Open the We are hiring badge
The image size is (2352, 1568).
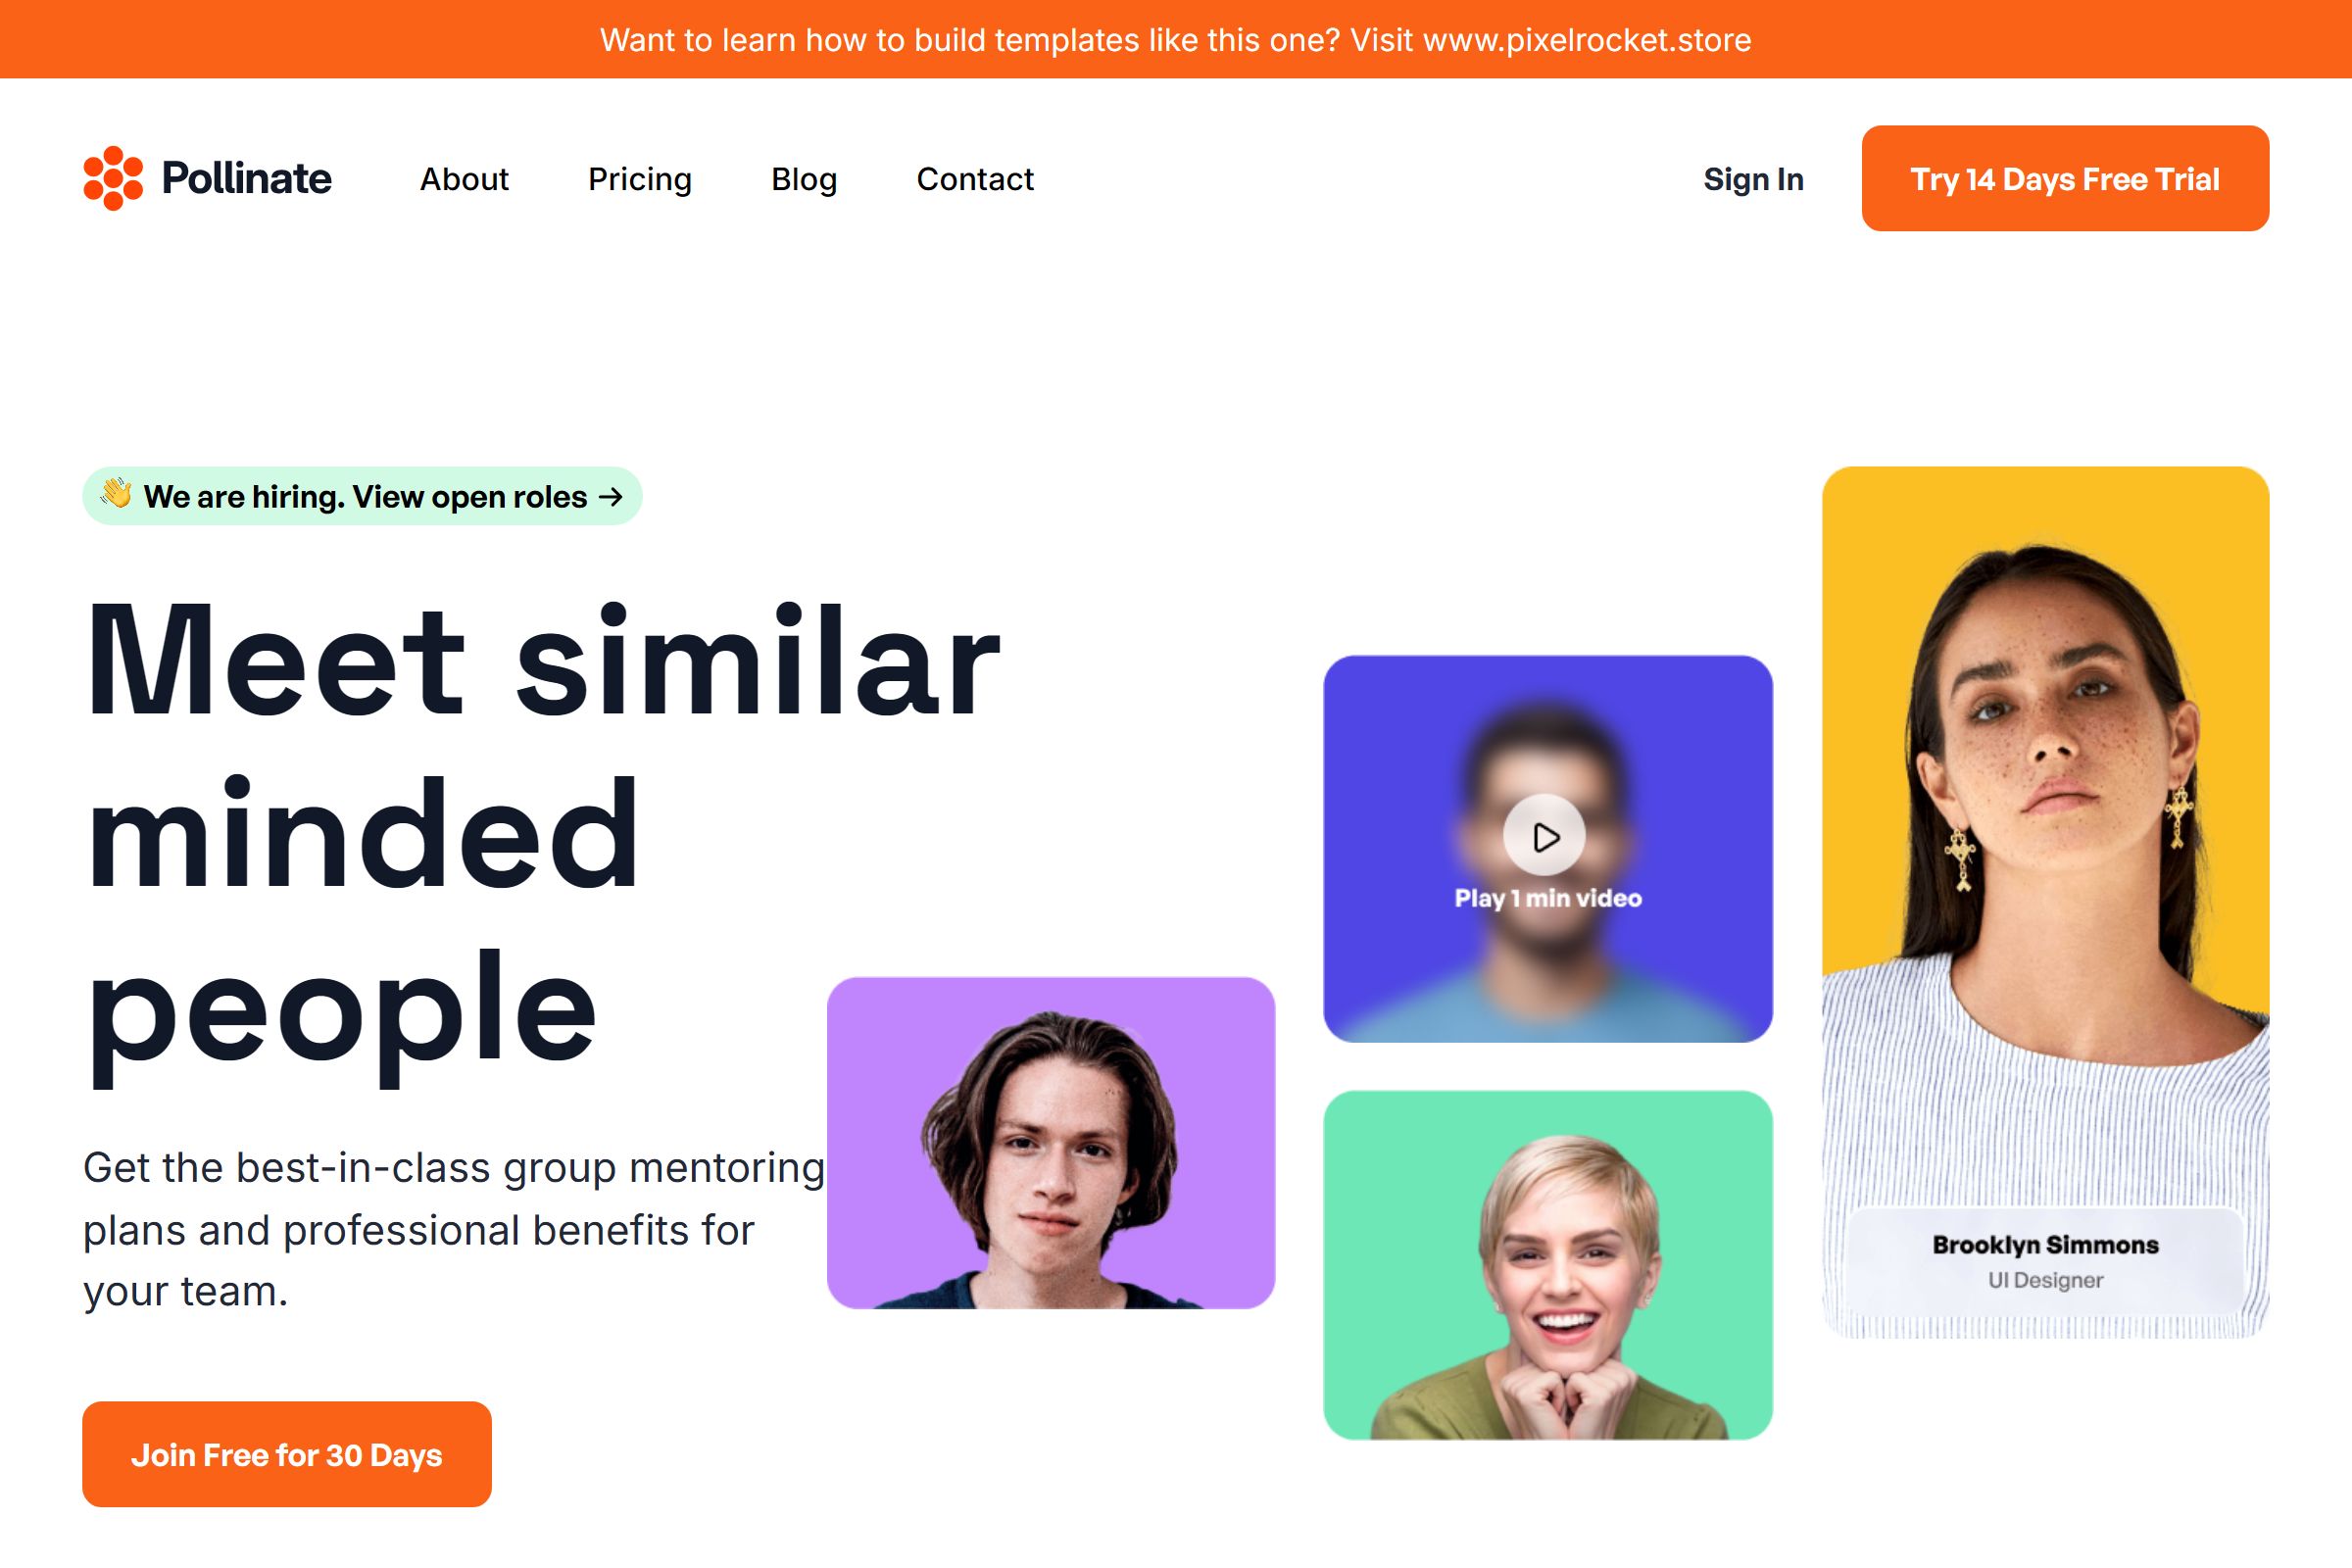(362, 496)
